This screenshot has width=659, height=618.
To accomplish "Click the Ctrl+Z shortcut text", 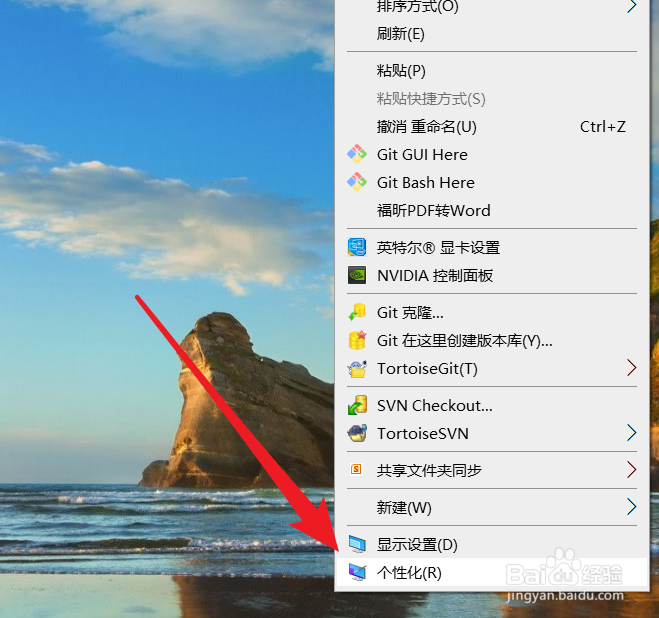I will tap(603, 127).
